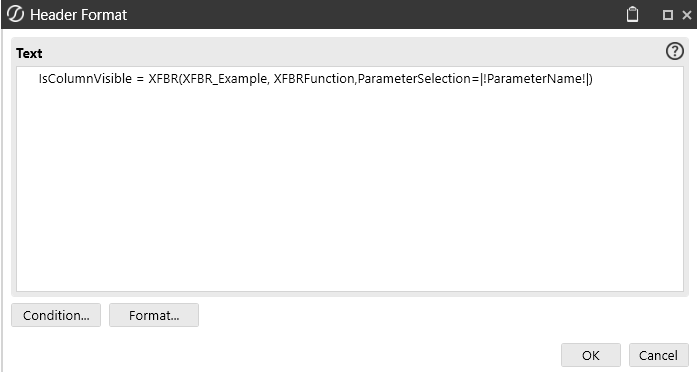The image size is (697, 372).
Task: Open the Condition... editor
Action: point(56,315)
